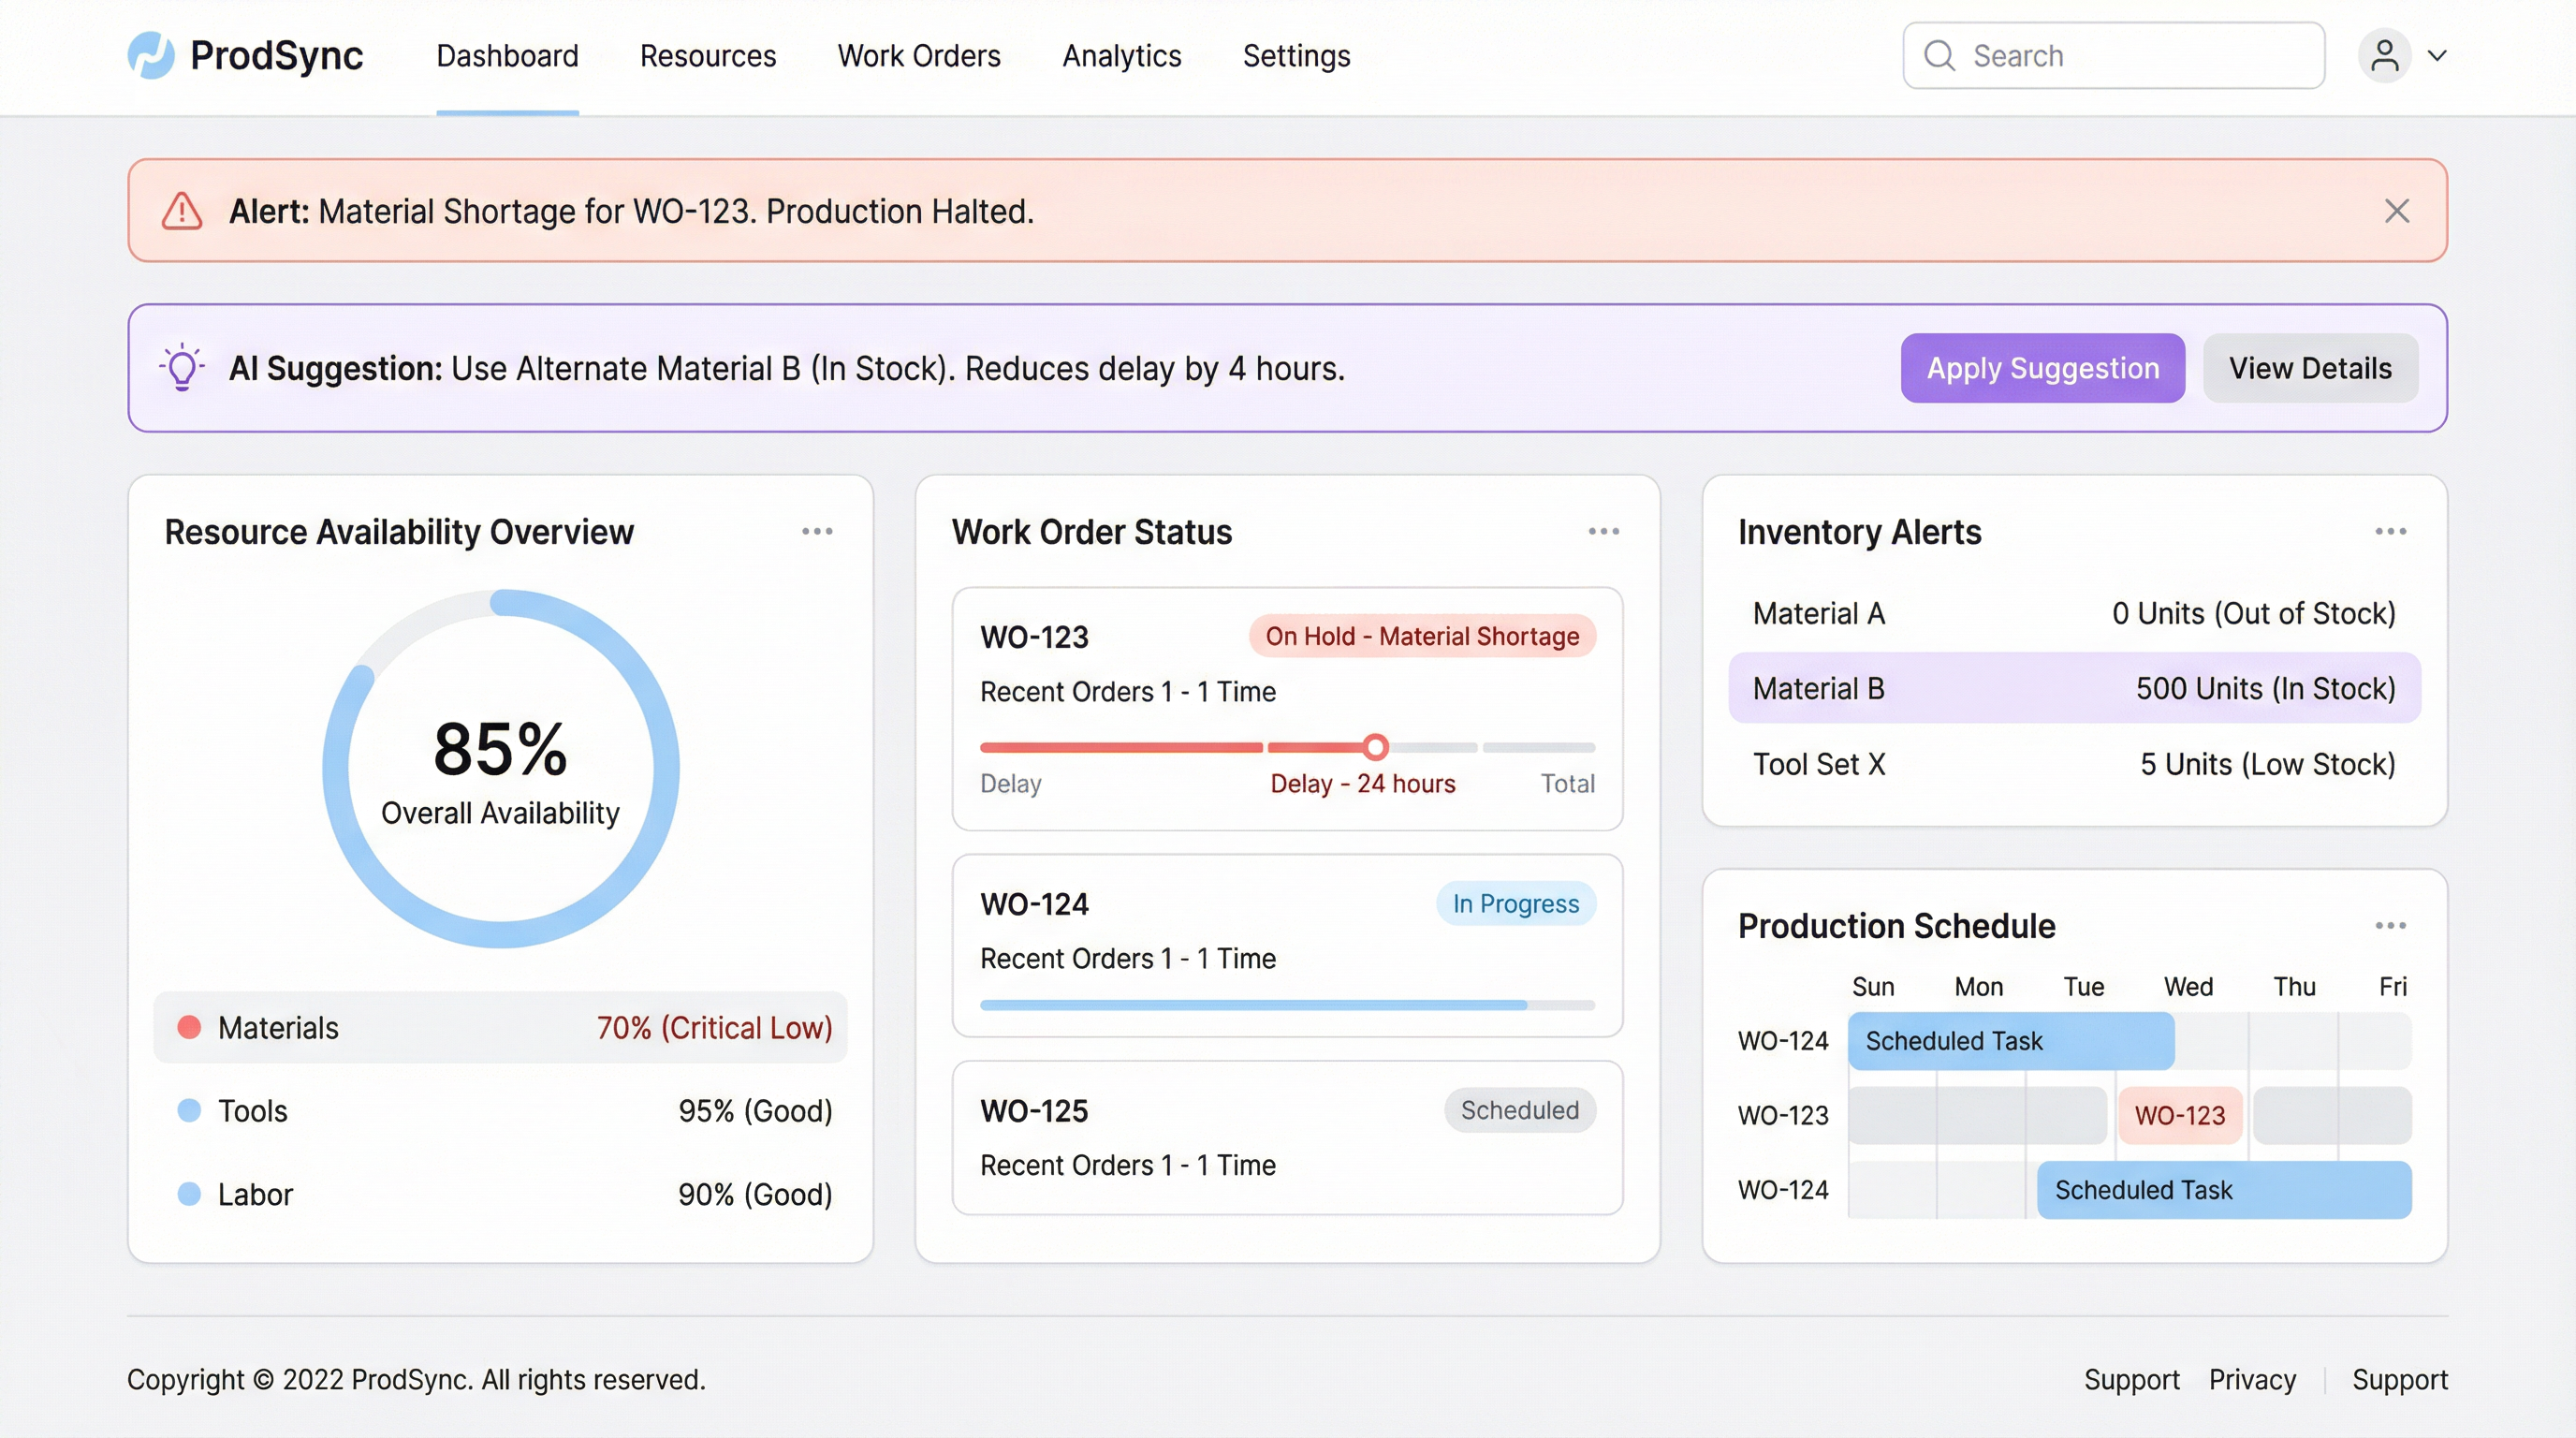Open Resource Availability Overview options ellipsis
The width and height of the screenshot is (2576, 1438).
pyautogui.click(x=818, y=531)
